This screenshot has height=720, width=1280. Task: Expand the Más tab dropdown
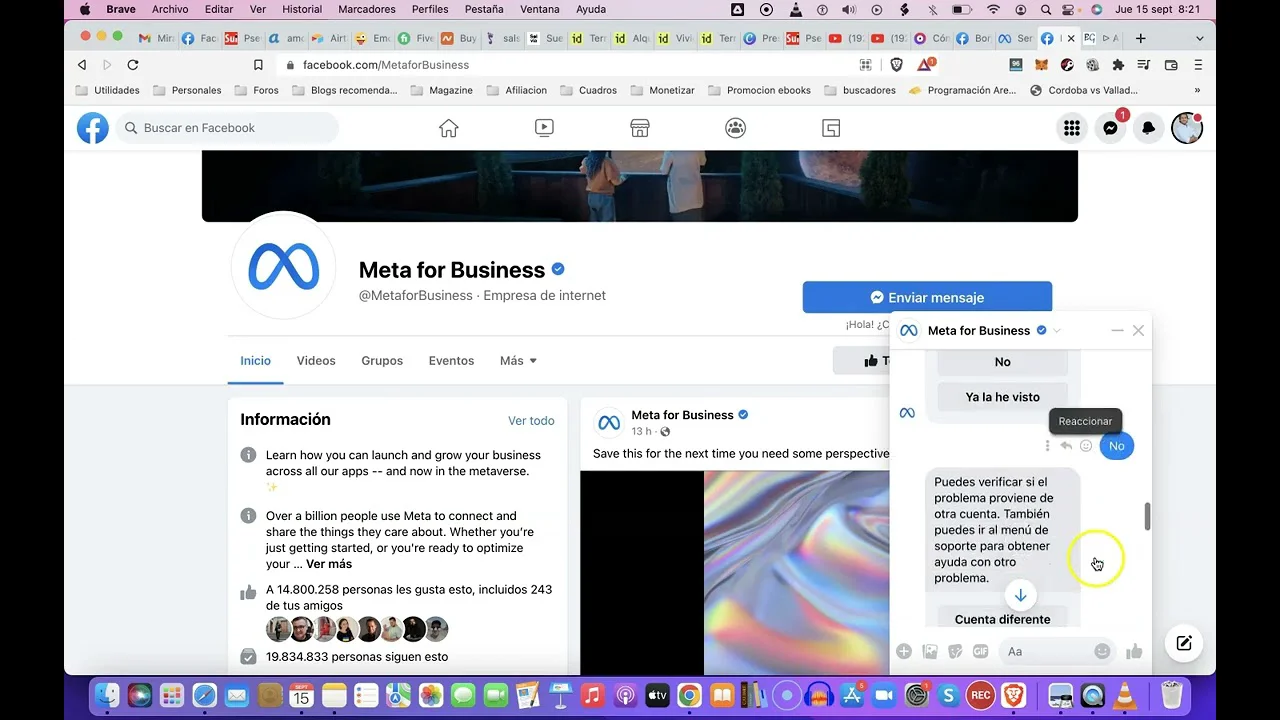coord(518,361)
